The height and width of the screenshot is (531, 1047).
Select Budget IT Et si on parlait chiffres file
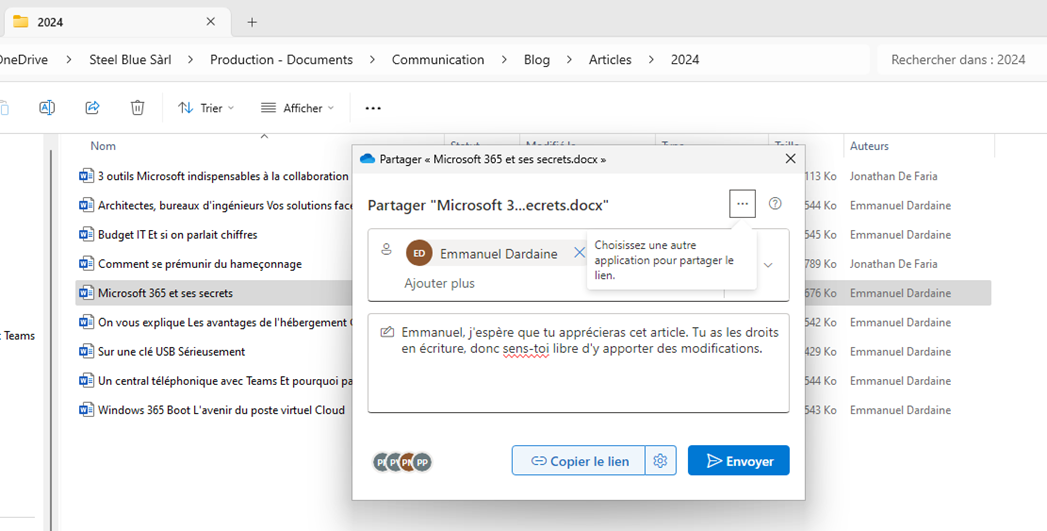click(178, 234)
